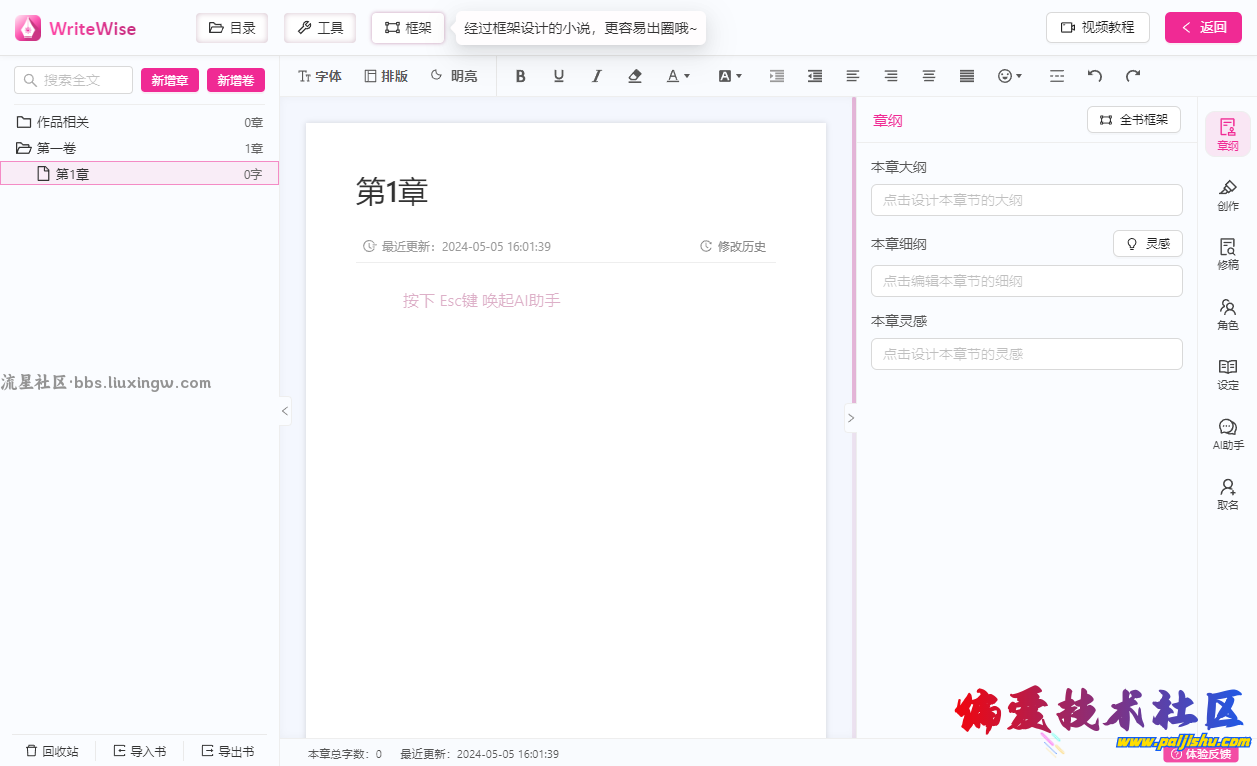Image resolution: width=1257 pixels, height=766 pixels.
Task: Collapse the 第一卷 volume folder
Action: 24,148
